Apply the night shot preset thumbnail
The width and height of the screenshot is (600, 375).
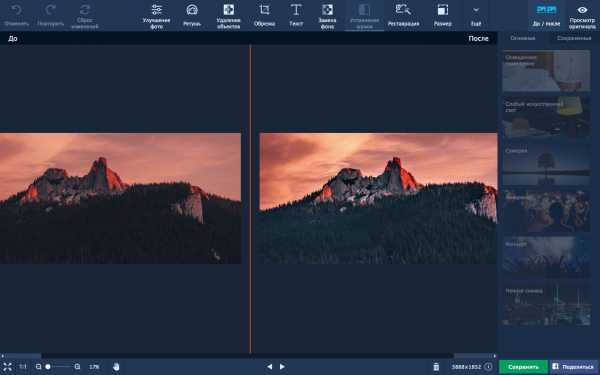(x=546, y=305)
